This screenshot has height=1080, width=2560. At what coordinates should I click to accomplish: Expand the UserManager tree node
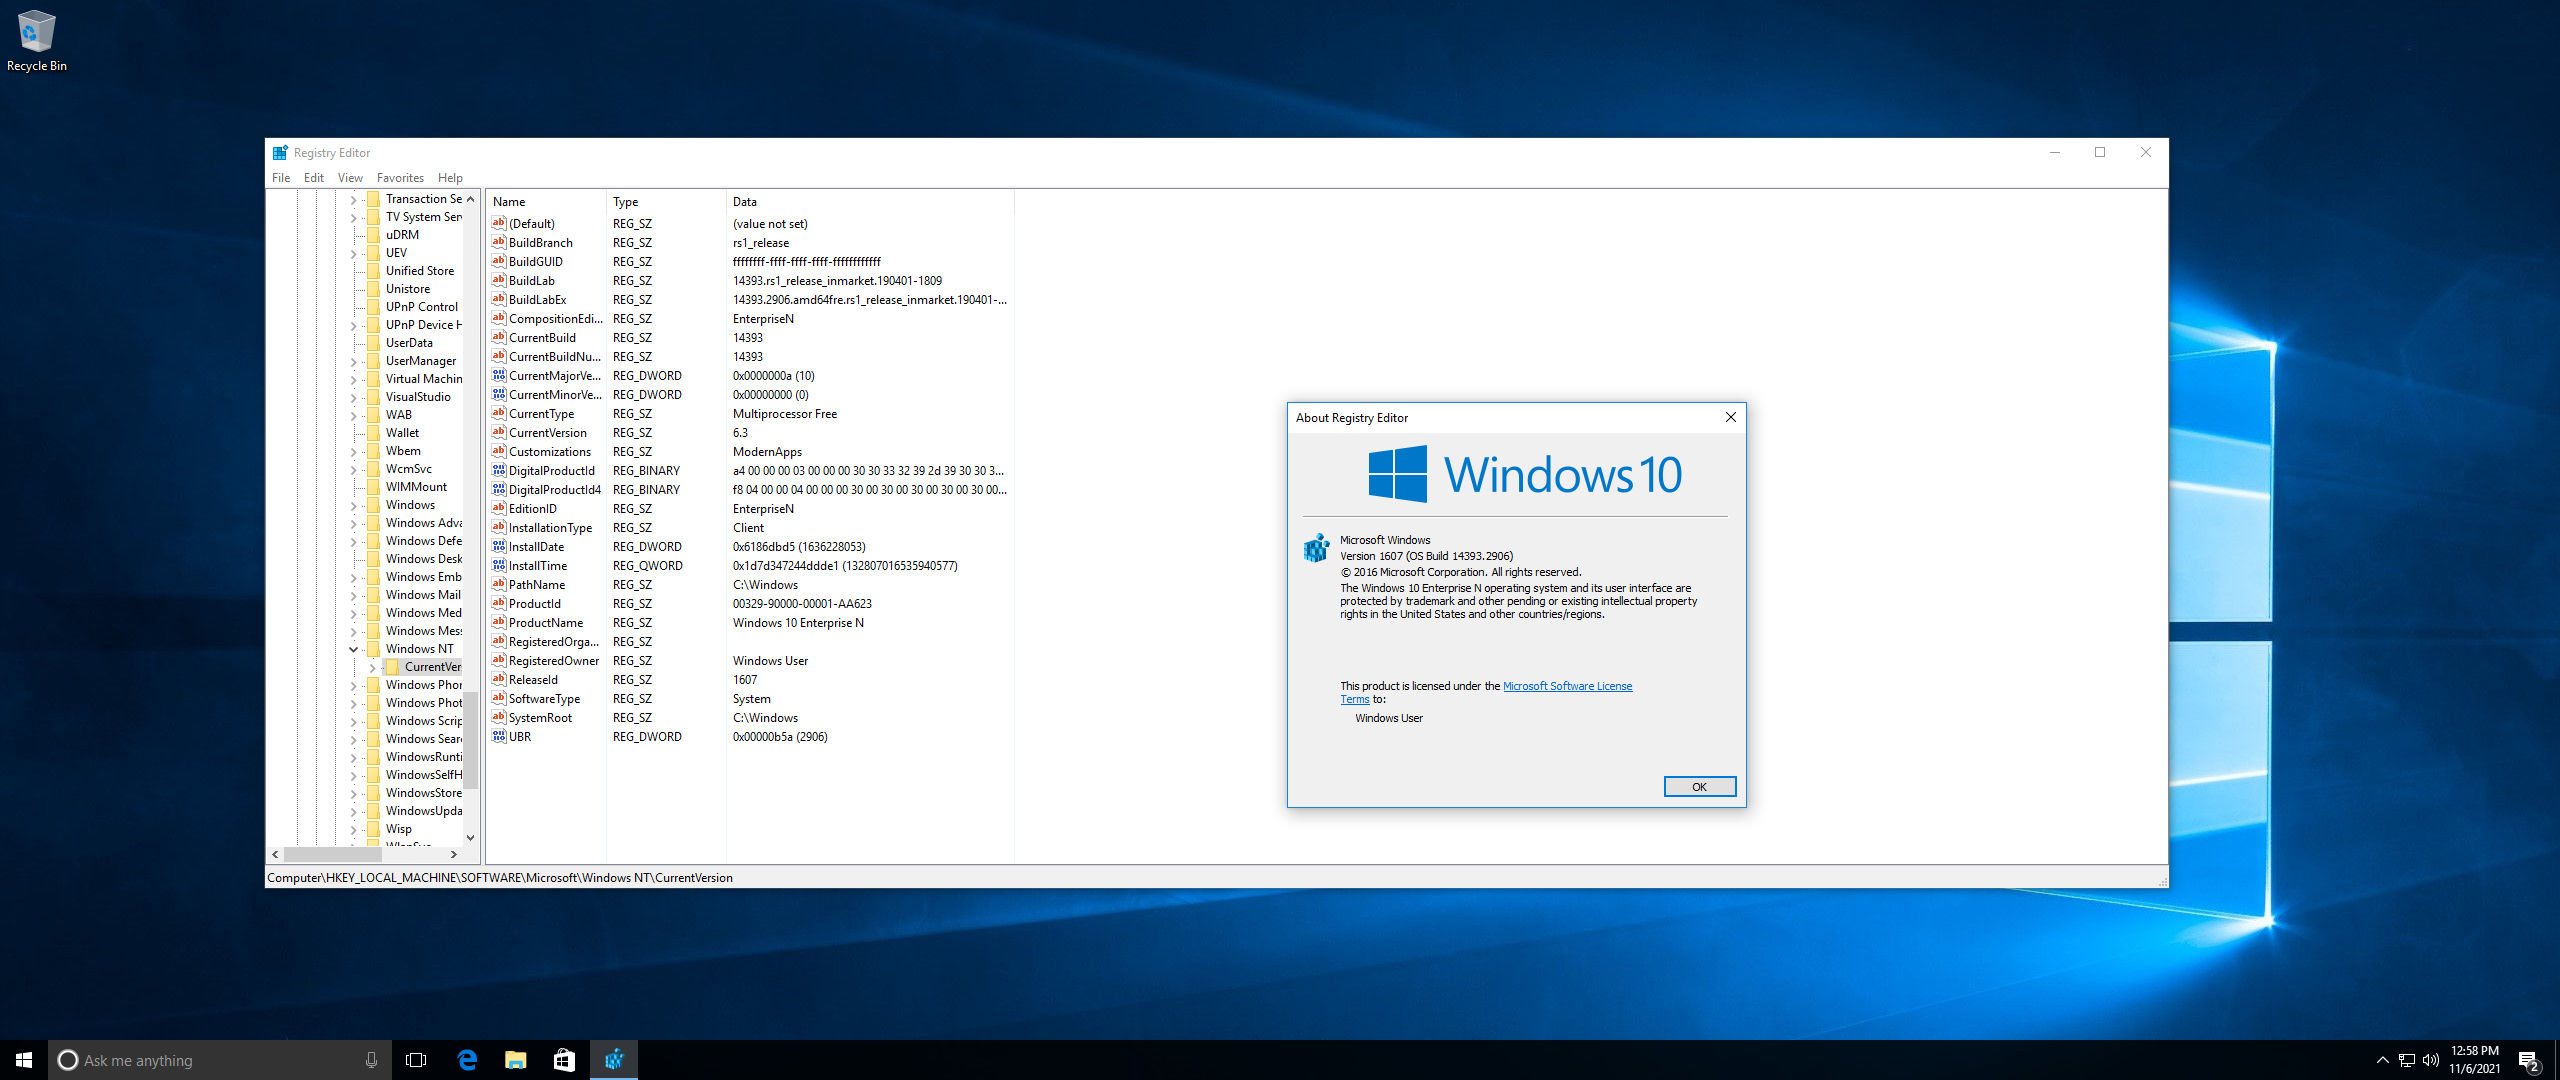point(353,361)
